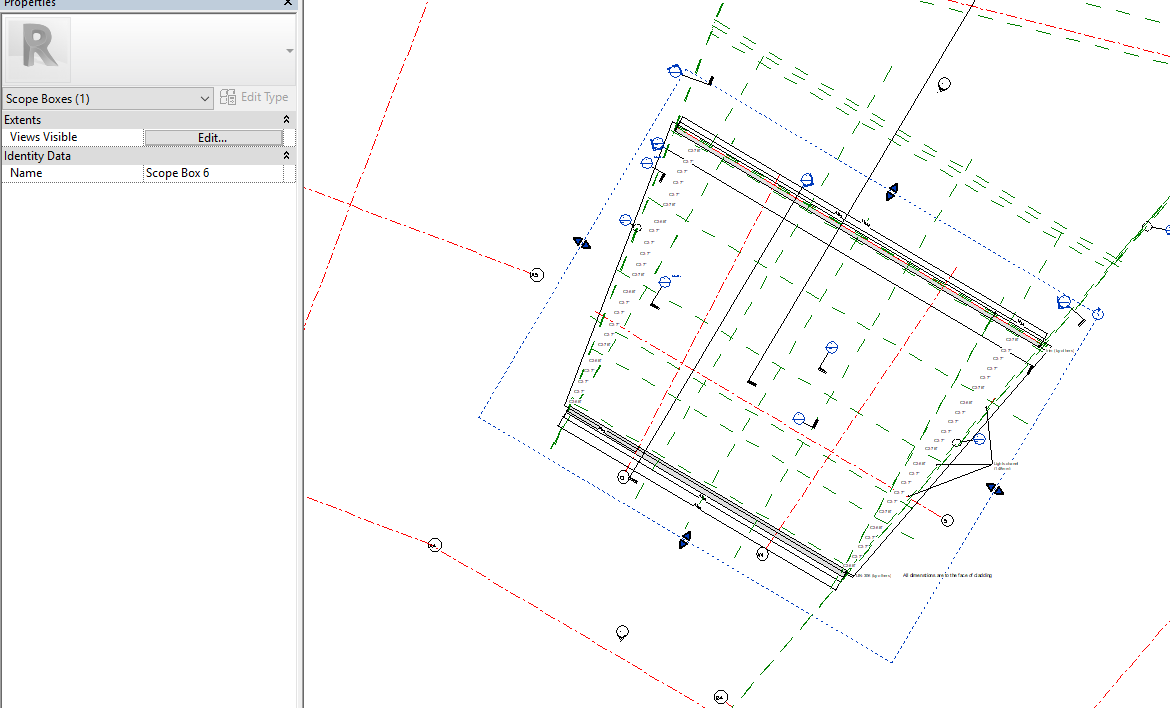Open the Scope Boxes type selector dropdown
Viewport: 1170px width, 708px height.
click(205, 98)
